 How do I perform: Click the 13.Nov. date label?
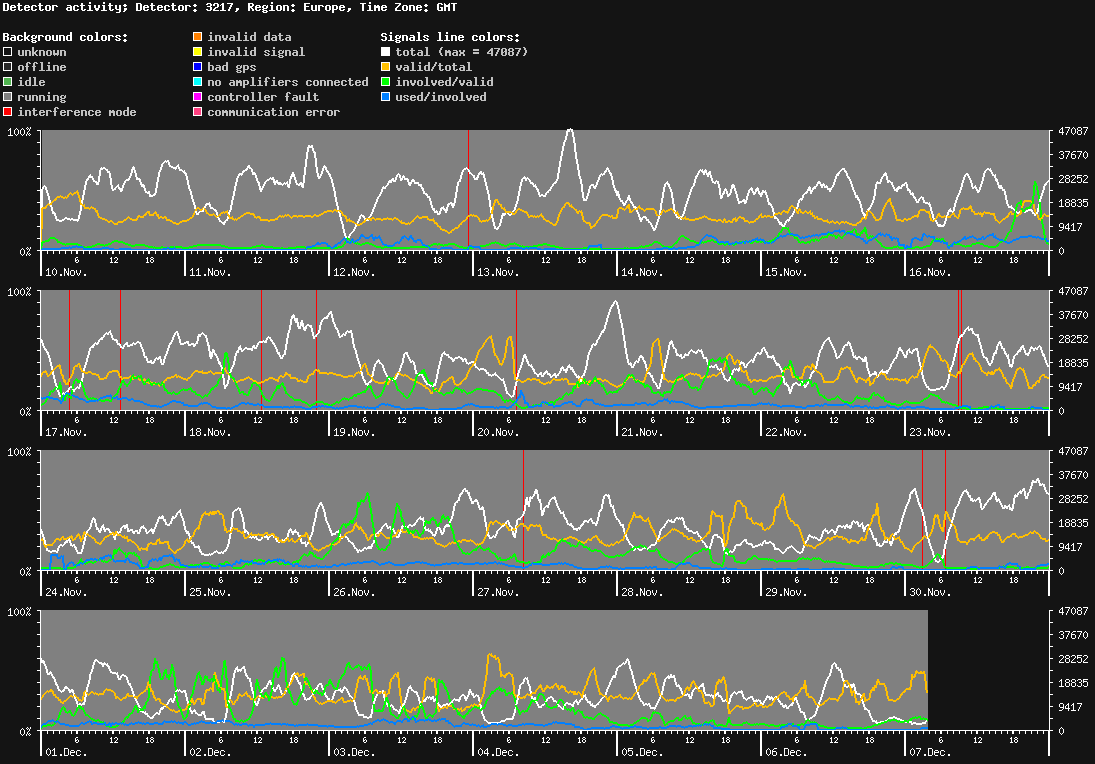(497, 272)
